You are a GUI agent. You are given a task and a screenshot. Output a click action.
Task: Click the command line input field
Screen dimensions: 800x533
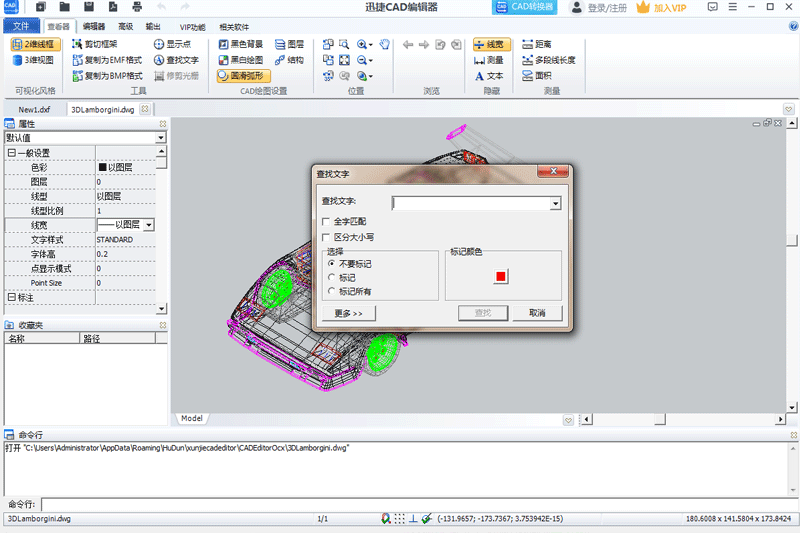[418, 504]
